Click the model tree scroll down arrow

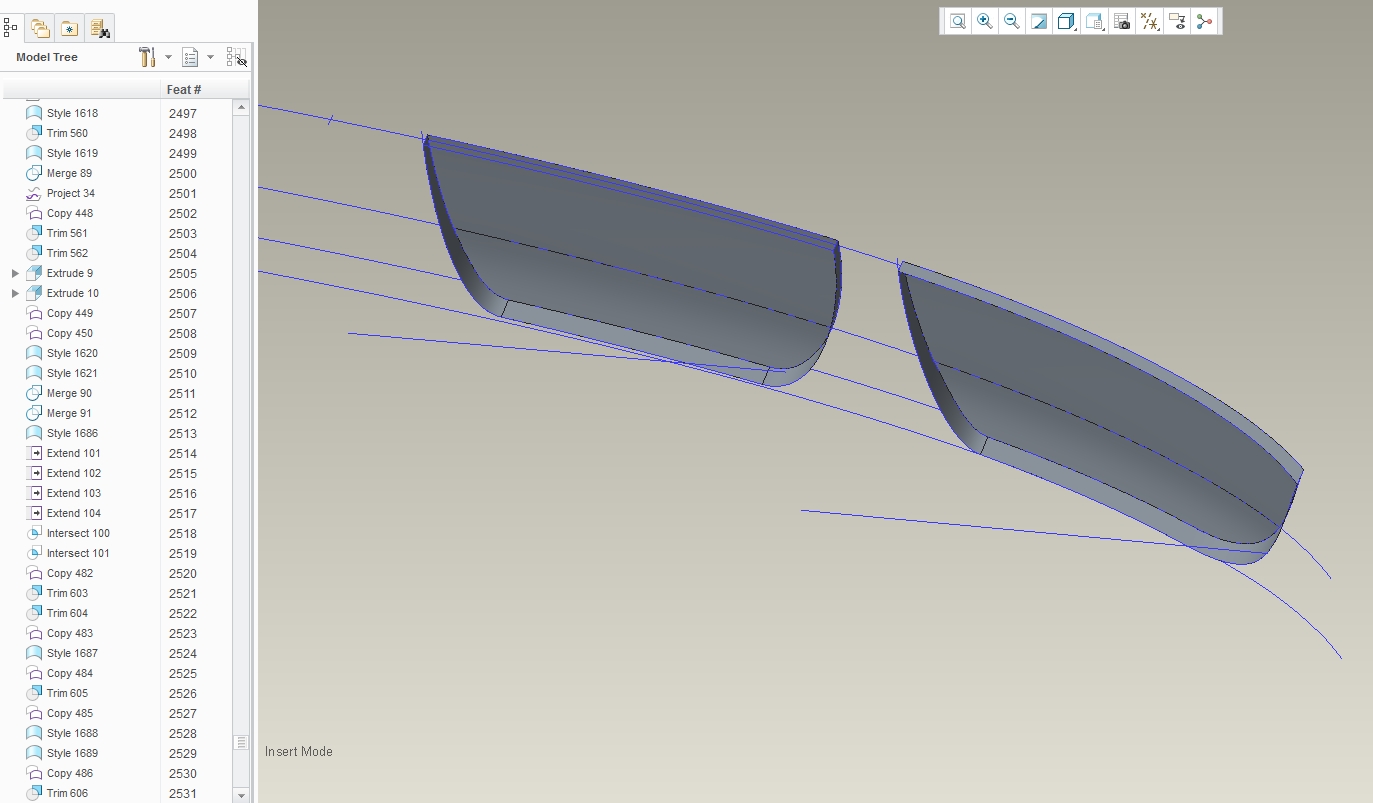coord(241,795)
